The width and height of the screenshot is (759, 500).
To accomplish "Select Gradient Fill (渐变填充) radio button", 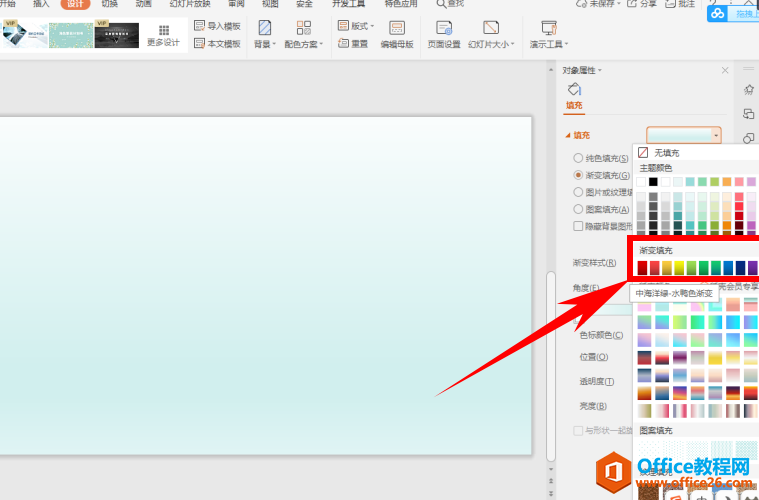I will pyautogui.click(x=578, y=175).
